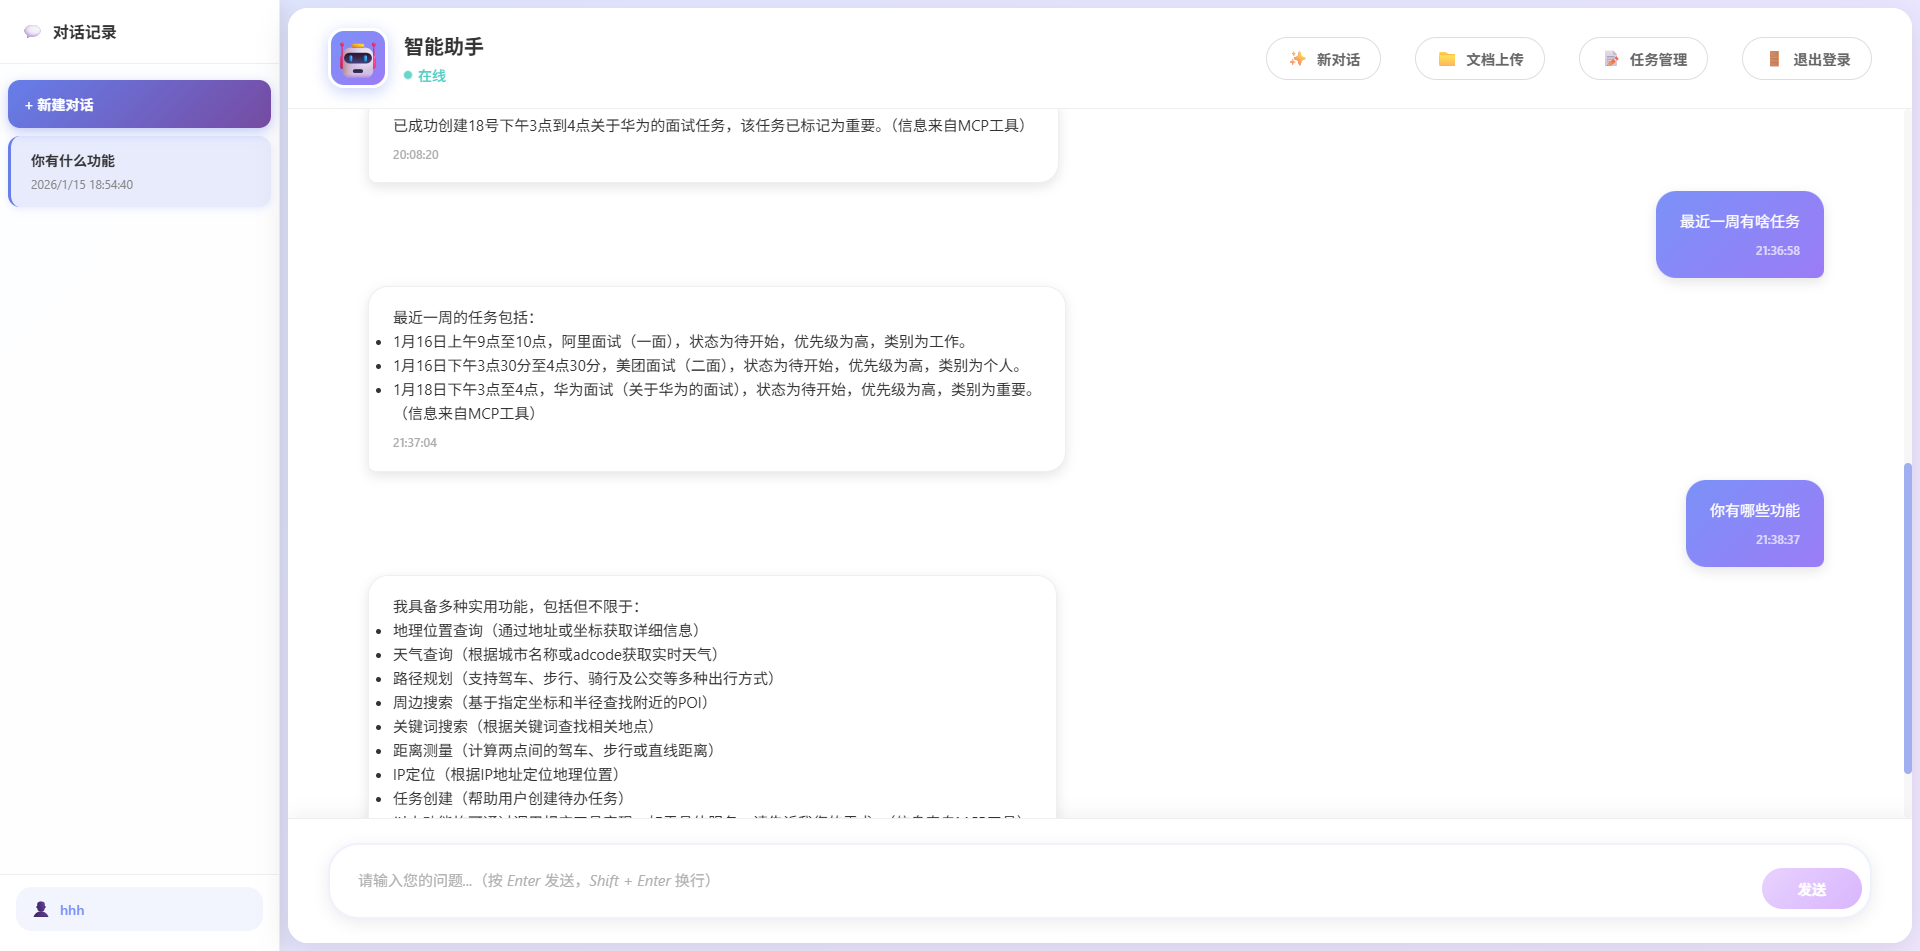Viewport: 1920px width, 951px height.
Task: Click the folder icon in 文档上传 button
Action: click(1447, 58)
